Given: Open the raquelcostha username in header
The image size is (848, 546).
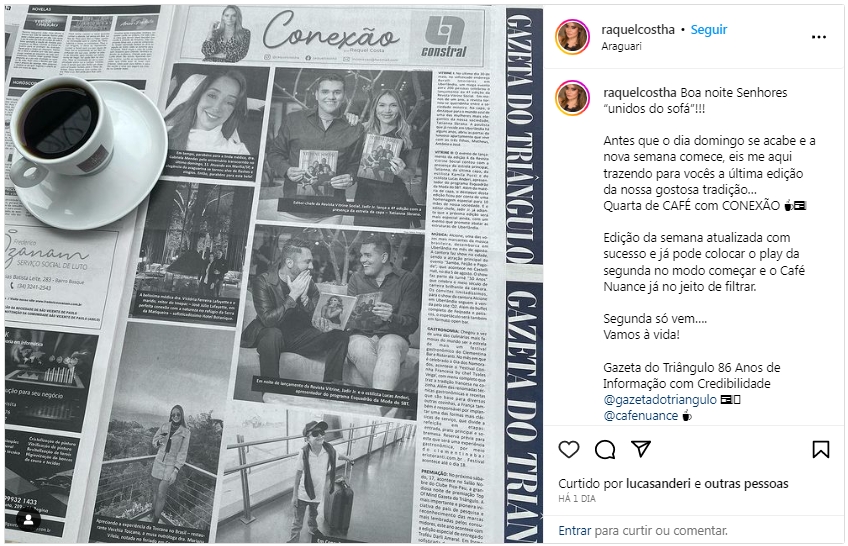Looking at the screenshot, I should tap(638, 30).
